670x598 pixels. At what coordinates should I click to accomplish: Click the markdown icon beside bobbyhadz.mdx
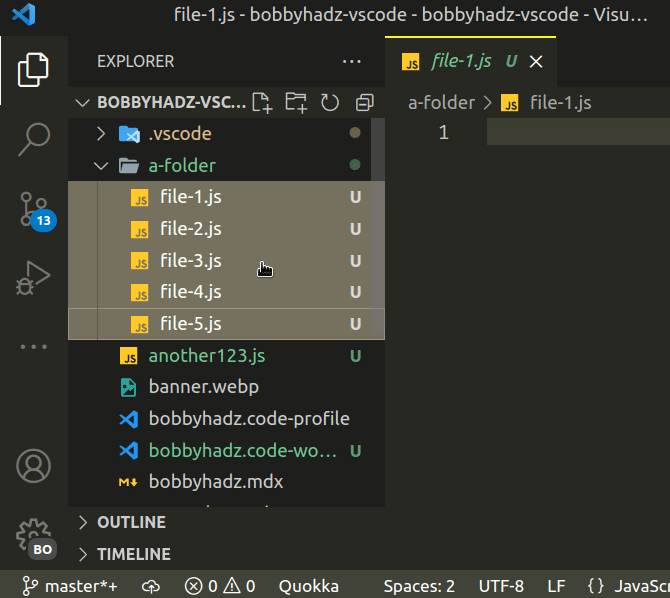[128, 482]
